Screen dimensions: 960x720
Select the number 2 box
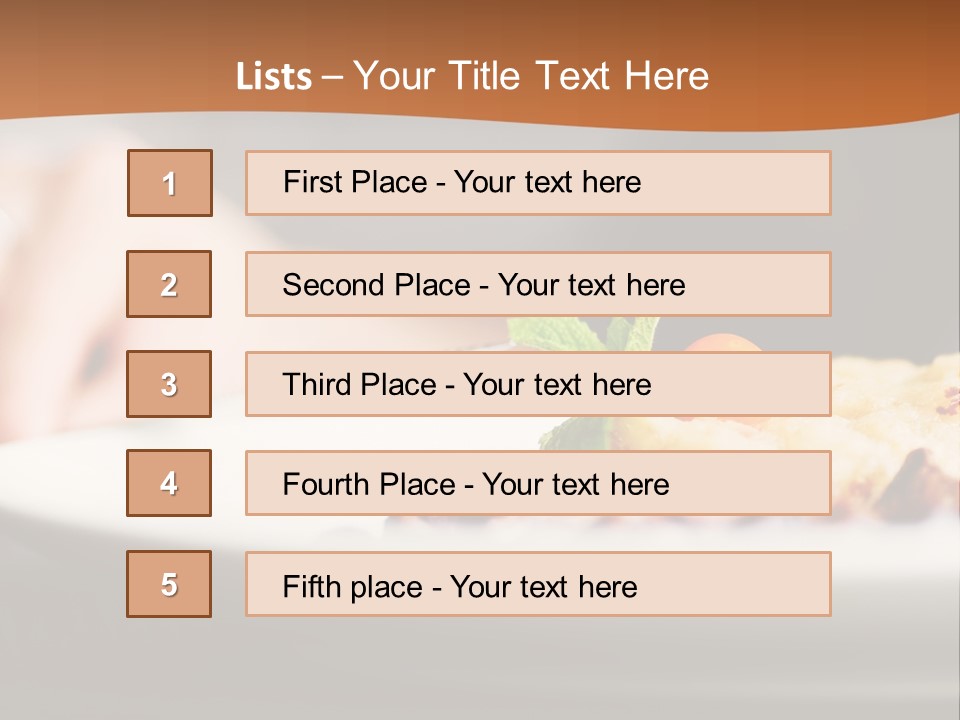[169, 284]
